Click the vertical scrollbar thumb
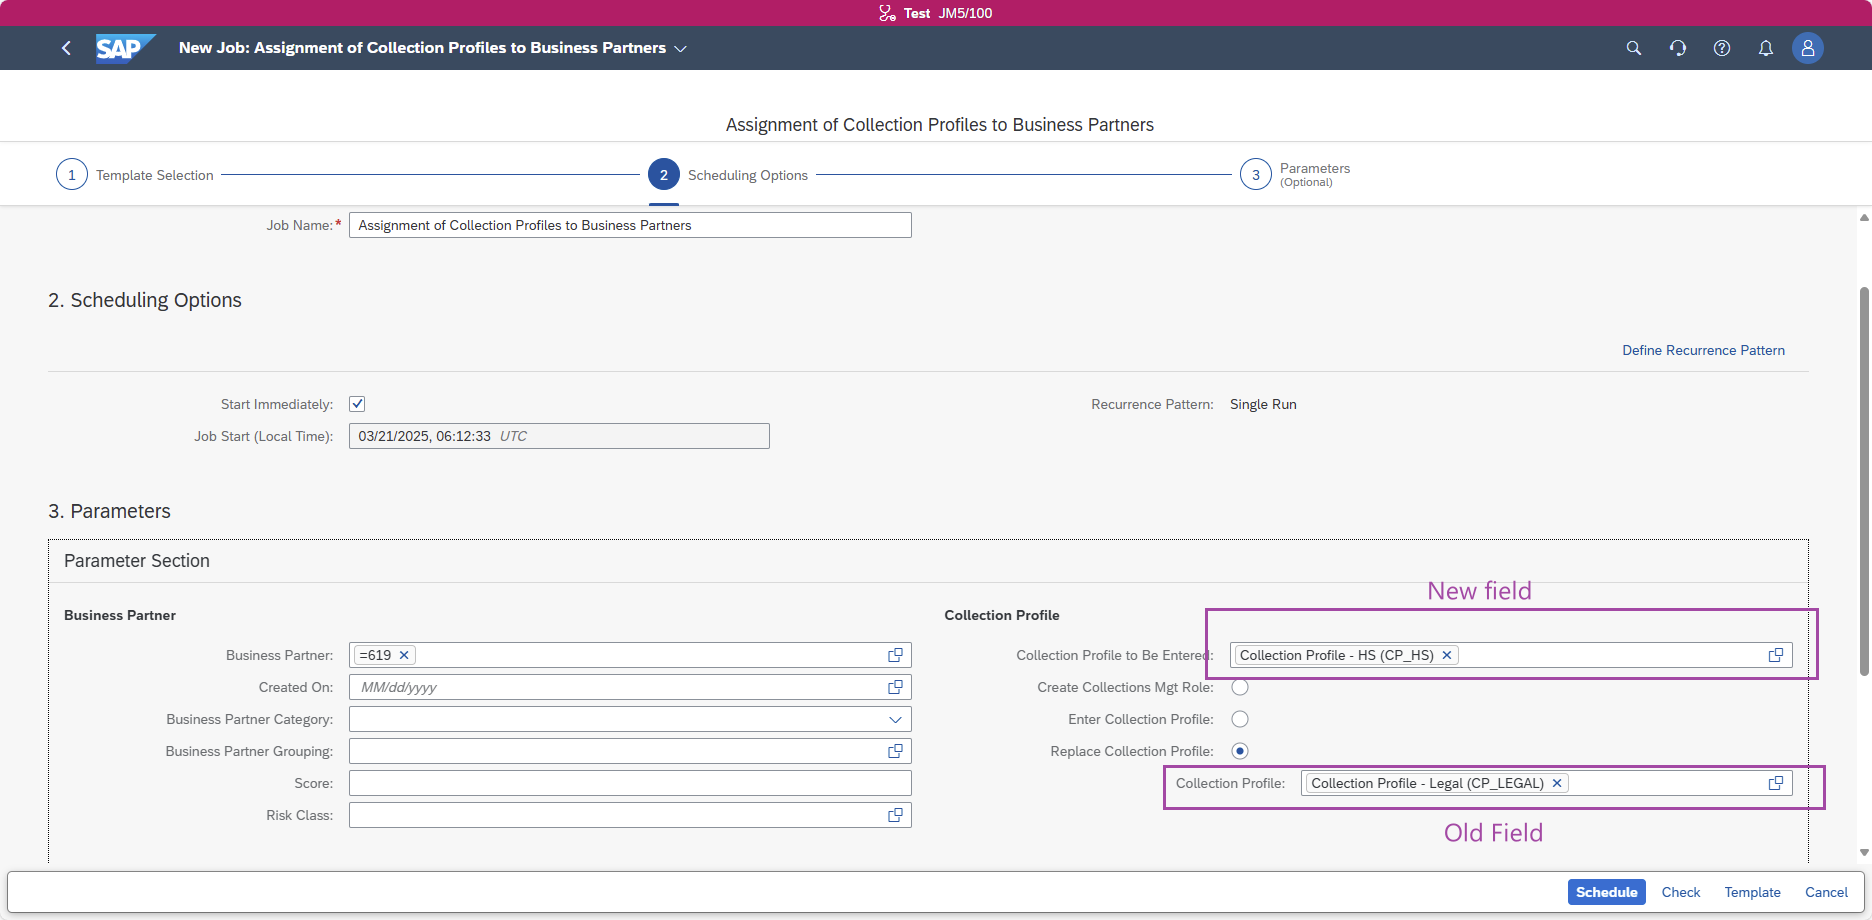 (1864, 480)
